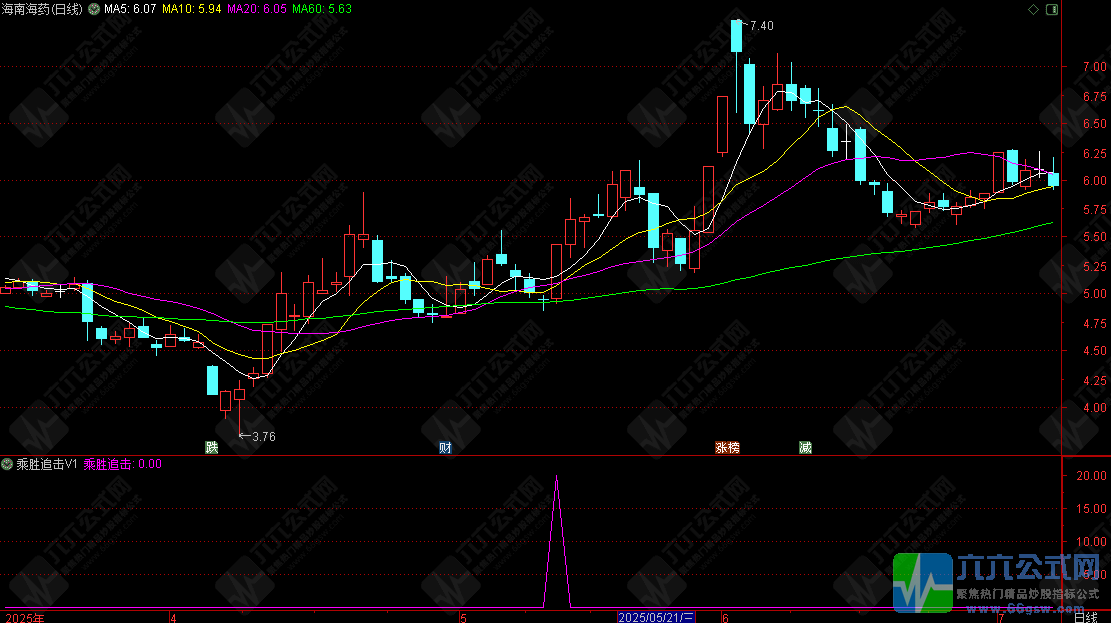Image resolution: width=1111 pixels, height=623 pixels.
Task: Select the MA60: 5.63 legend label
Action: click(x=322, y=9)
